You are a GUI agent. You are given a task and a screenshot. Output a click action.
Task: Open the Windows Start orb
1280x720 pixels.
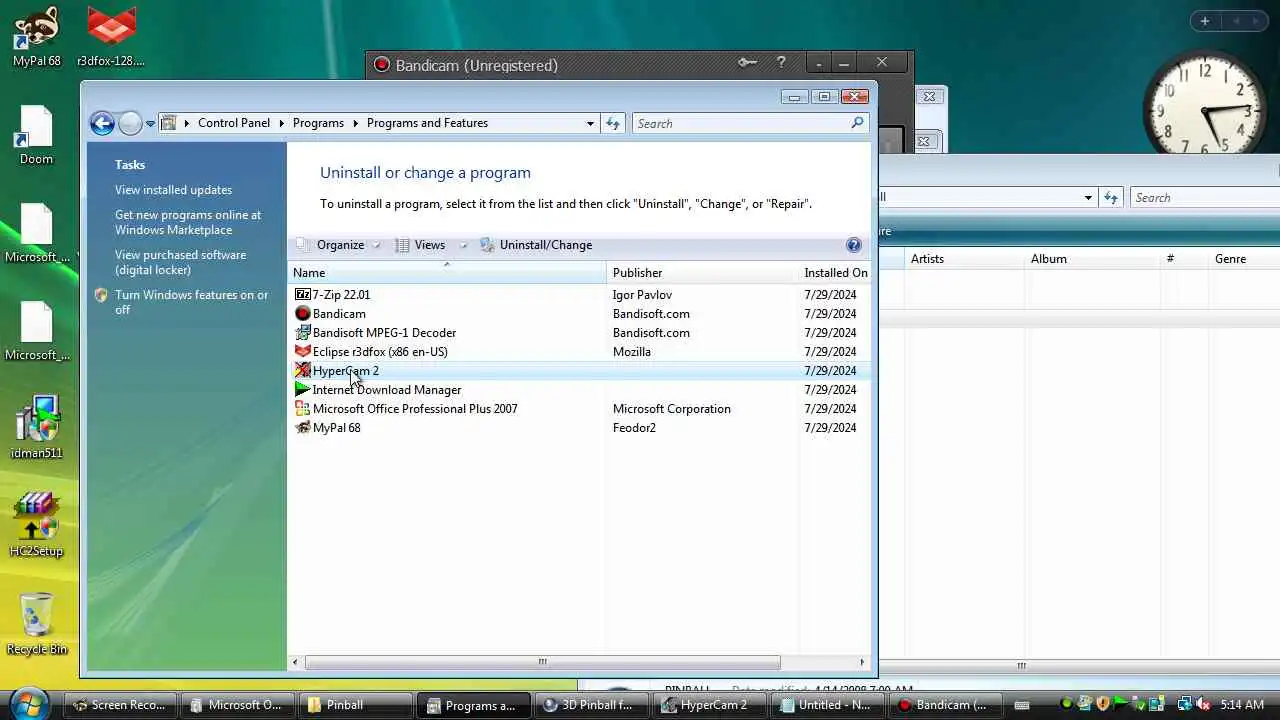point(30,704)
